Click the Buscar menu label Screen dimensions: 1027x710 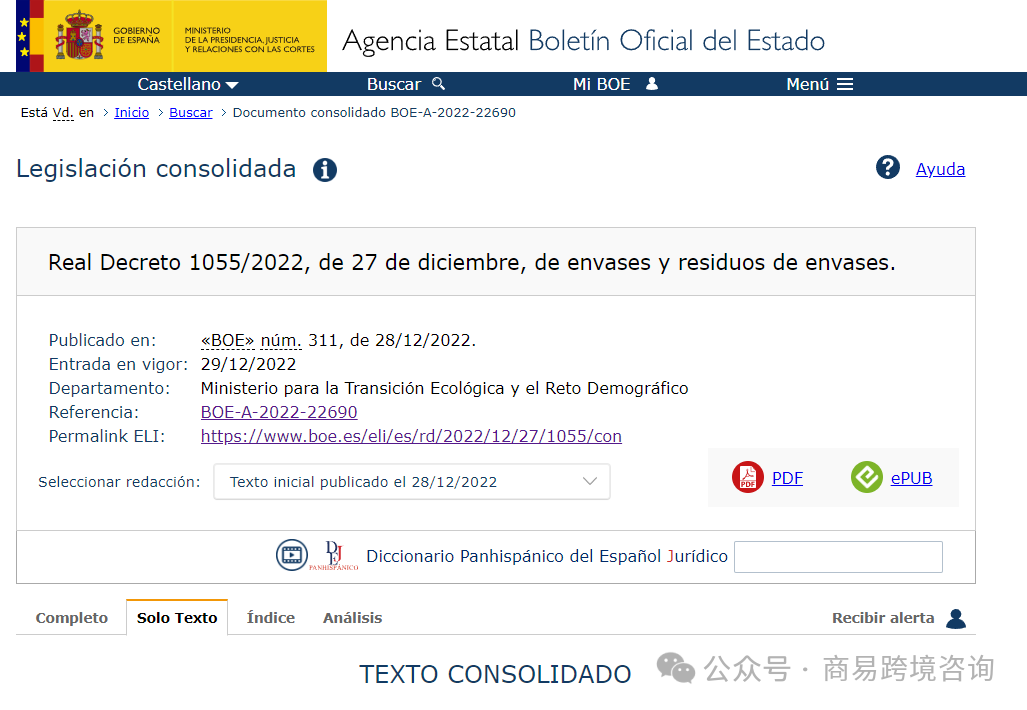click(x=394, y=84)
